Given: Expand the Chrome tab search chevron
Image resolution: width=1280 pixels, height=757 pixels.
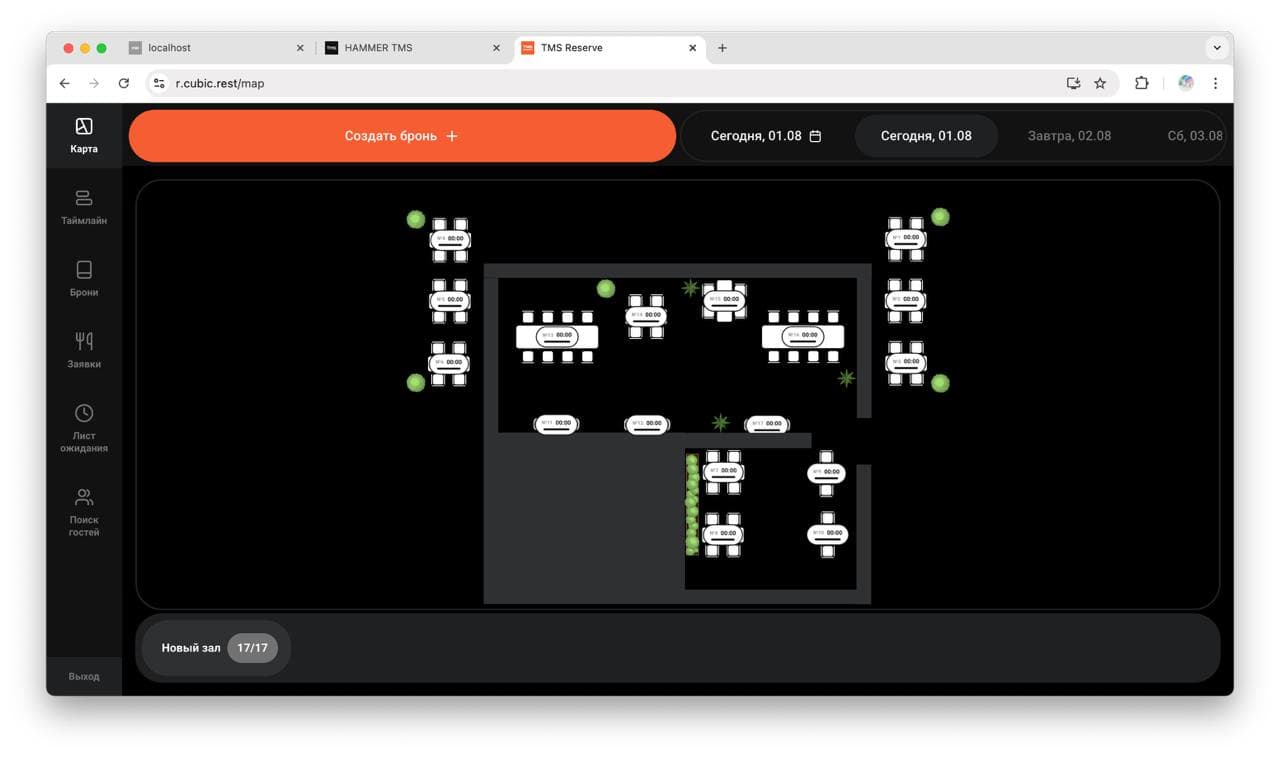Looking at the screenshot, I should point(1216,47).
